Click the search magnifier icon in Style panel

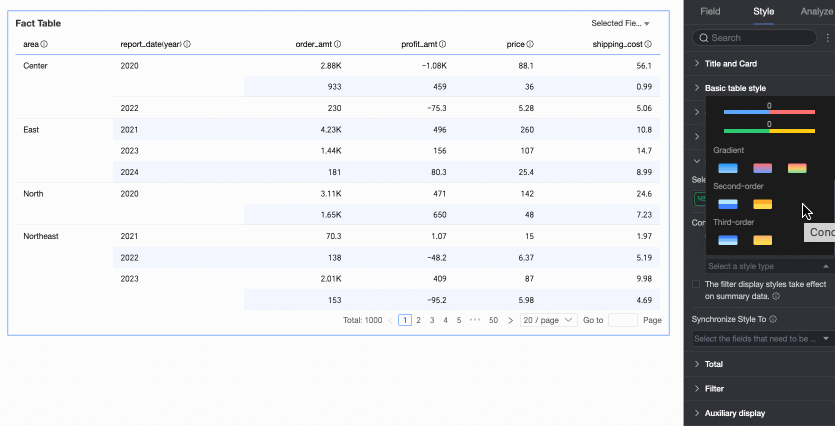[703, 38]
